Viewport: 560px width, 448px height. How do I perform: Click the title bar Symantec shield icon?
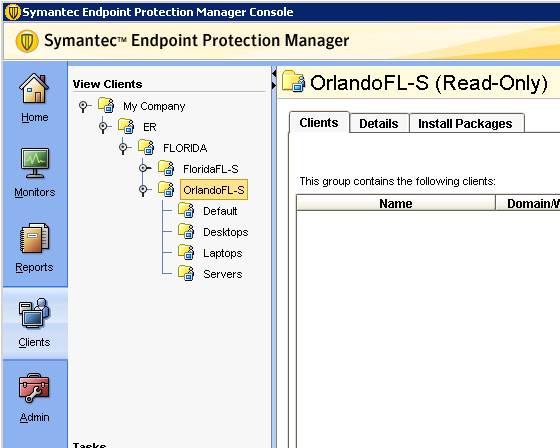click(x=13, y=12)
